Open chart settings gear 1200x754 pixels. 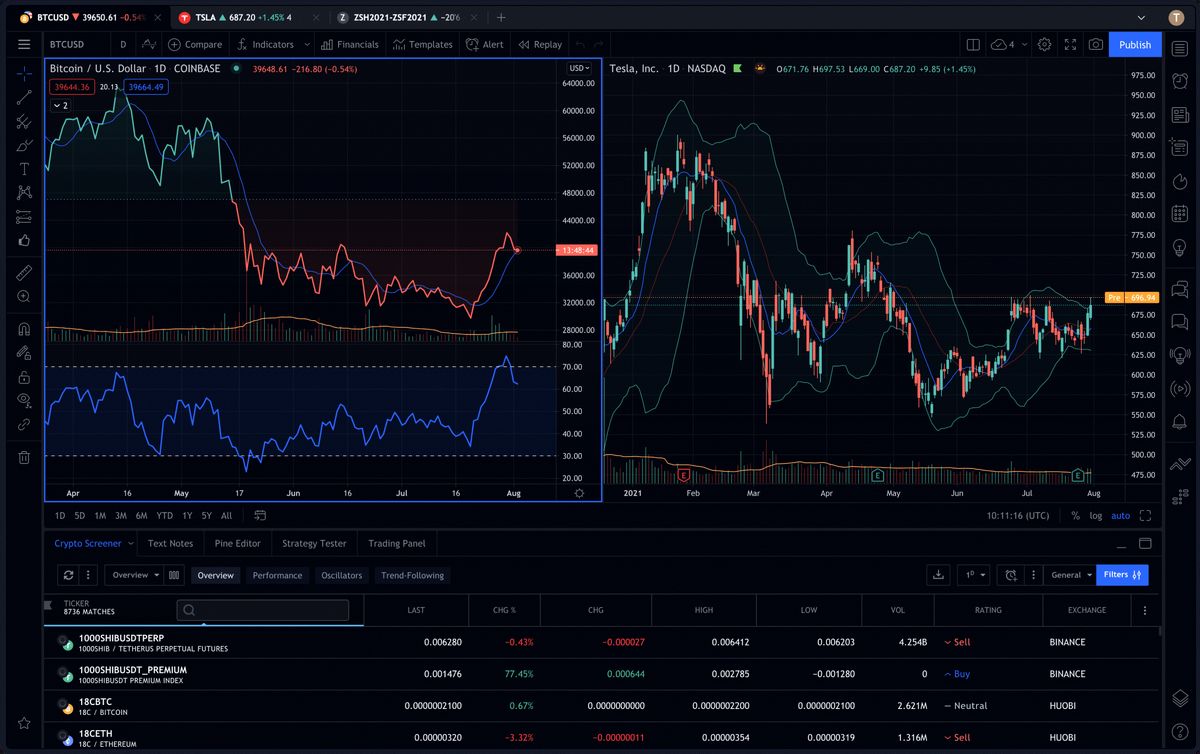point(1044,44)
